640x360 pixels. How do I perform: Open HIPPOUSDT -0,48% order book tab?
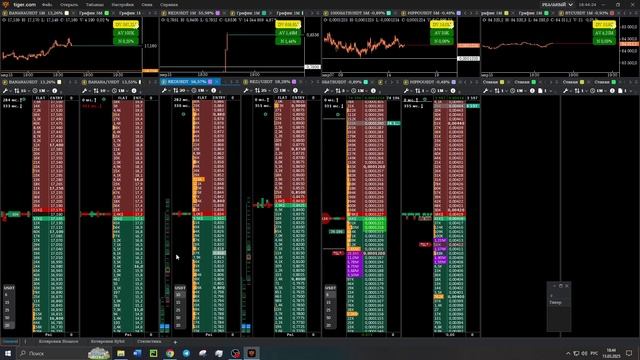coord(429,82)
